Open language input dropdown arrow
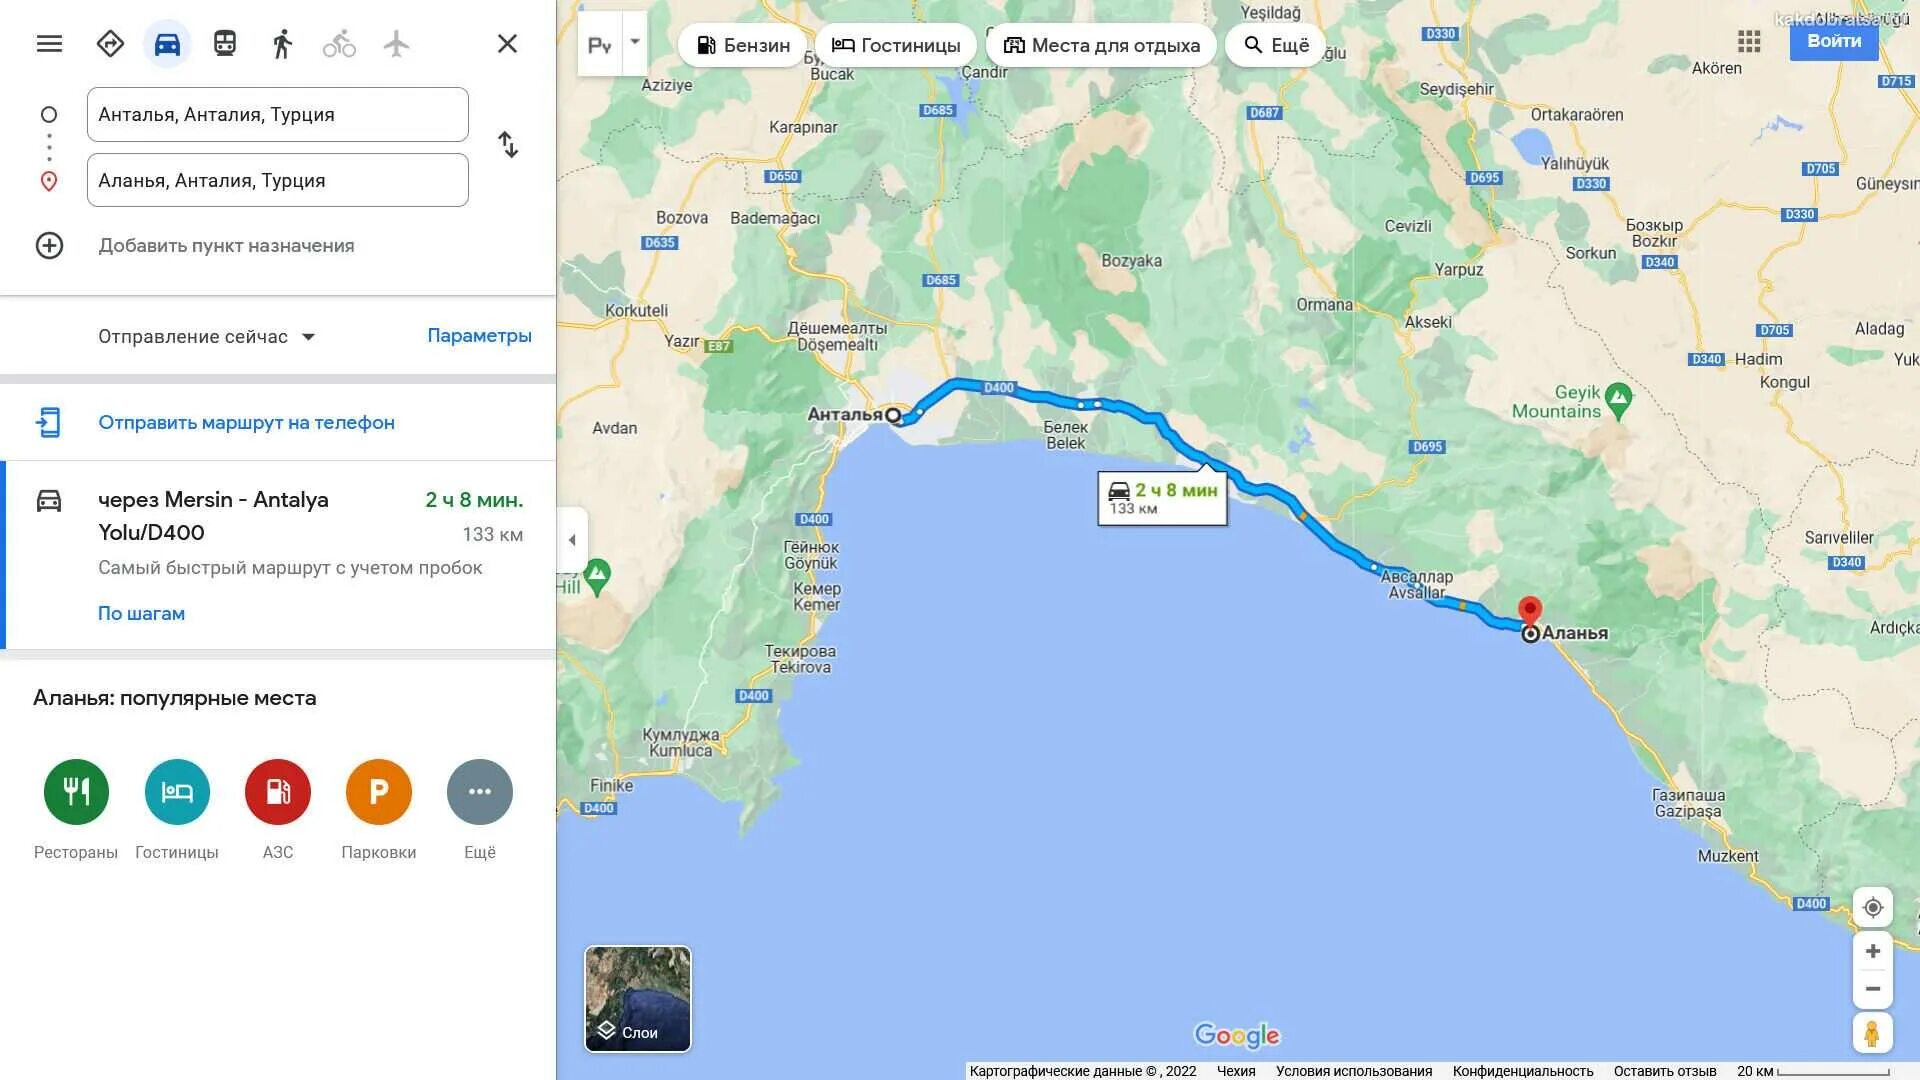 pyautogui.click(x=634, y=43)
